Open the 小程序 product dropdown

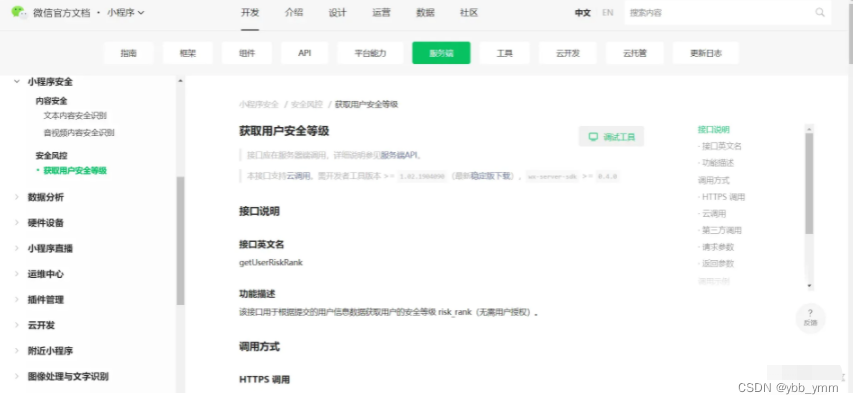tap(126, 13)
